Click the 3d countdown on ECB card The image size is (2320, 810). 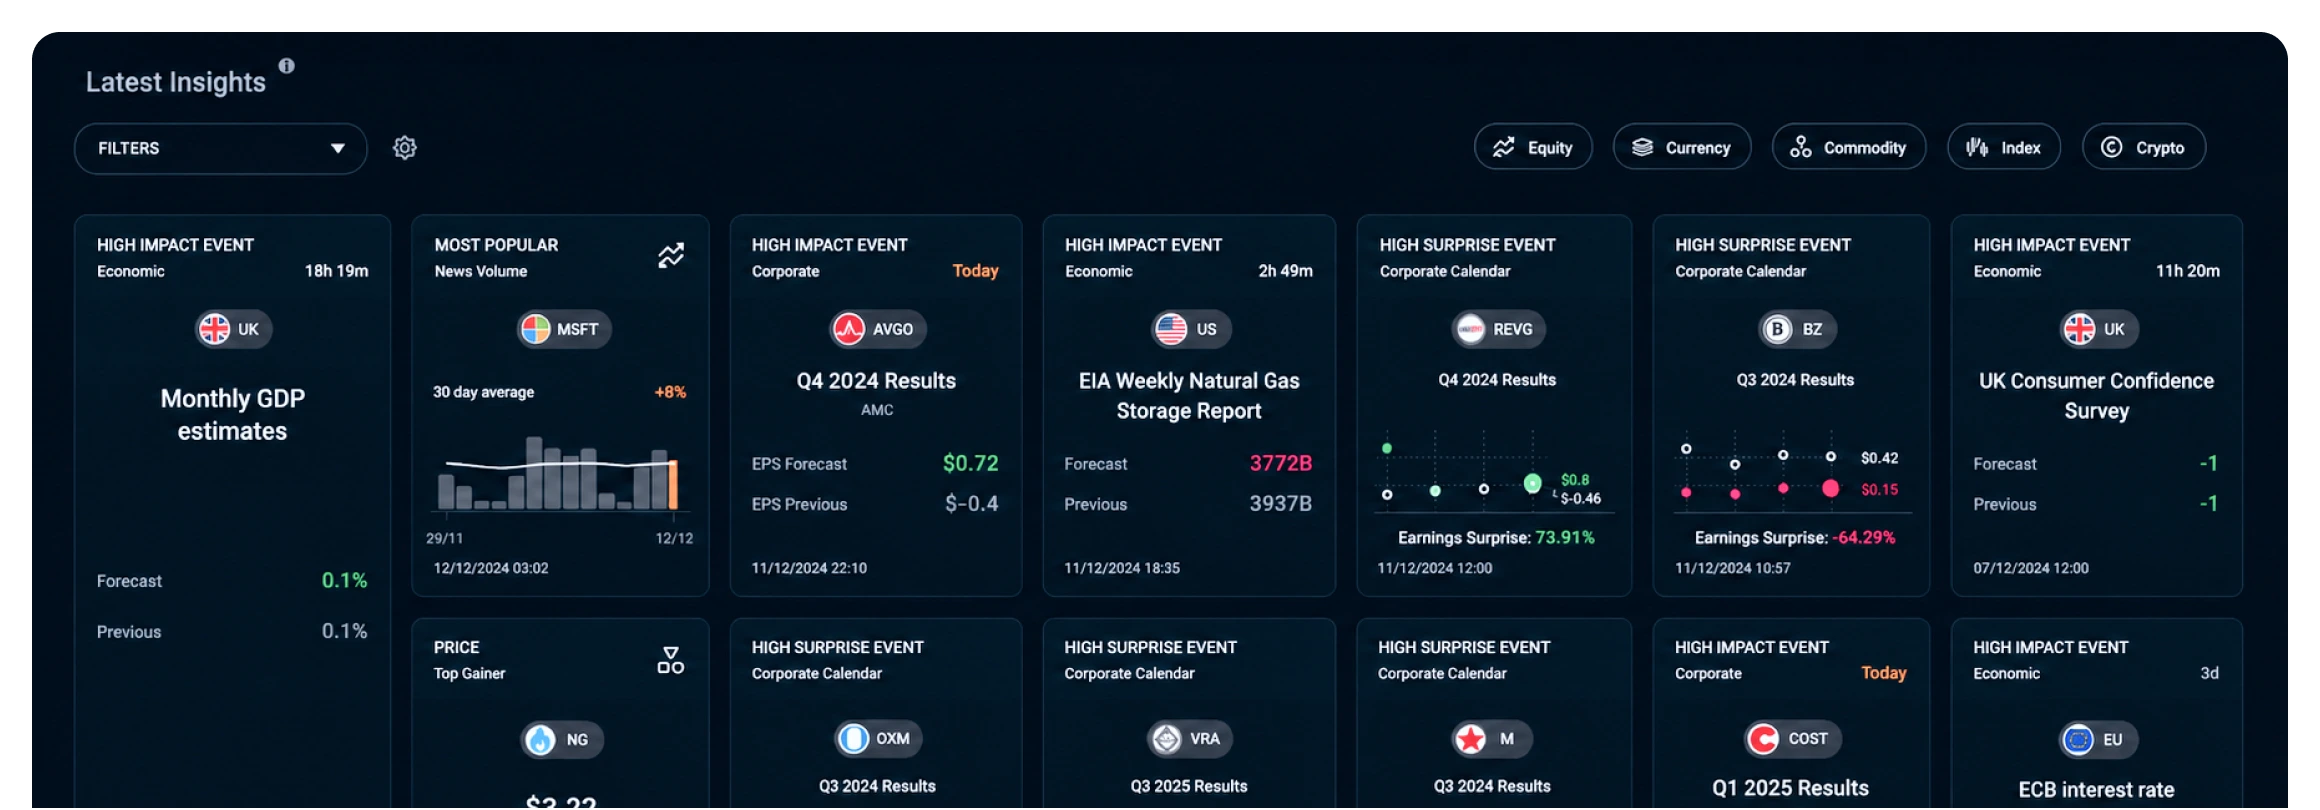click(2209, 673)
